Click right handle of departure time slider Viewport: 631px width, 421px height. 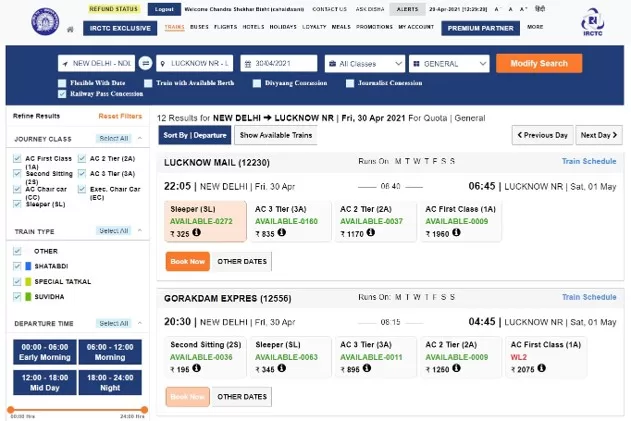point(144,410)
